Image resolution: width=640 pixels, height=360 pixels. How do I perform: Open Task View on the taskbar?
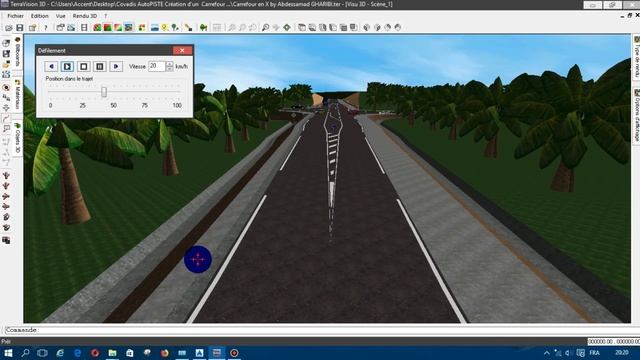(x=42, y=353)
